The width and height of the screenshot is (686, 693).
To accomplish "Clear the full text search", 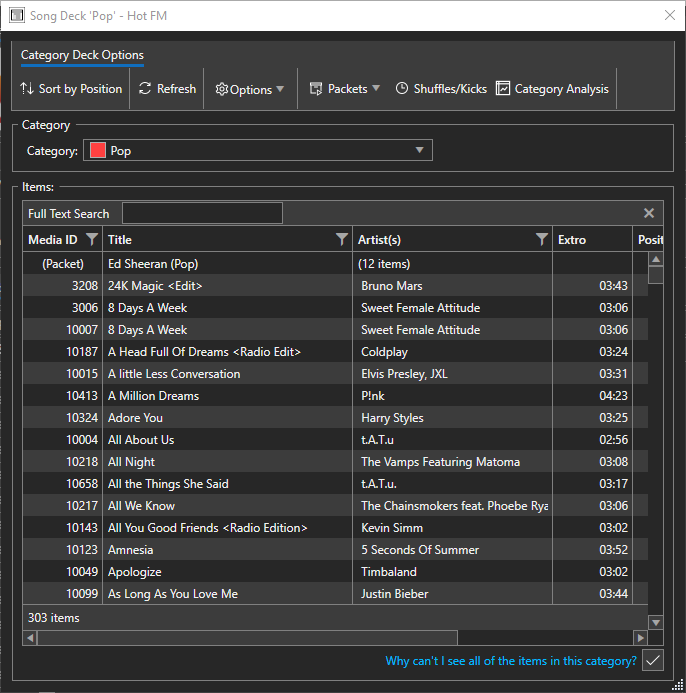I will point(649,213).
